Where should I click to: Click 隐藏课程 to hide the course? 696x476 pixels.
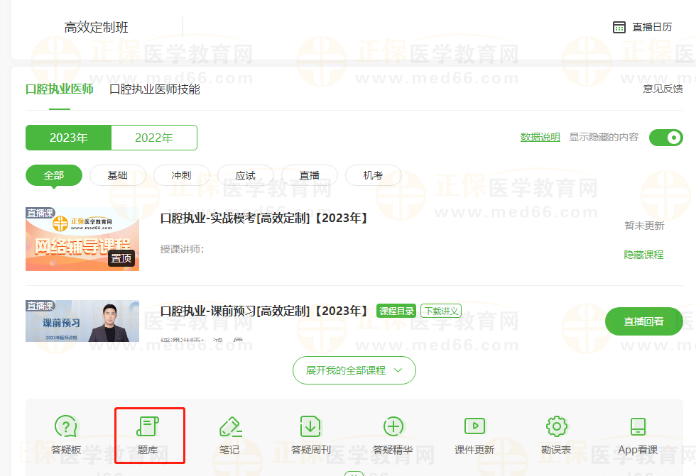[x=643, y=255]
